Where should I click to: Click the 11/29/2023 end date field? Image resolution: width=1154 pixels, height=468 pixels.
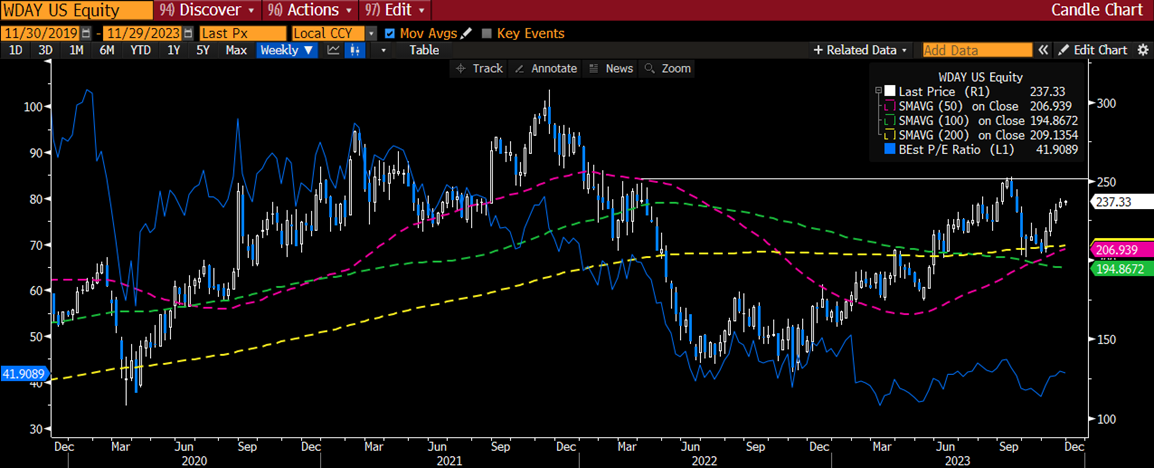point(144,33)
